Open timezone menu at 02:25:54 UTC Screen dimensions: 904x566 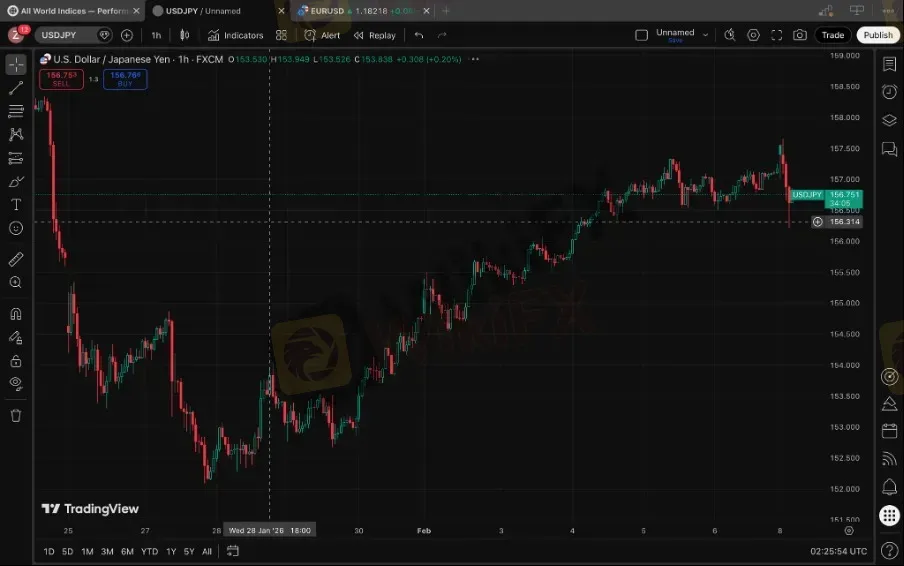pyautogui.click(x=838, y=552)
